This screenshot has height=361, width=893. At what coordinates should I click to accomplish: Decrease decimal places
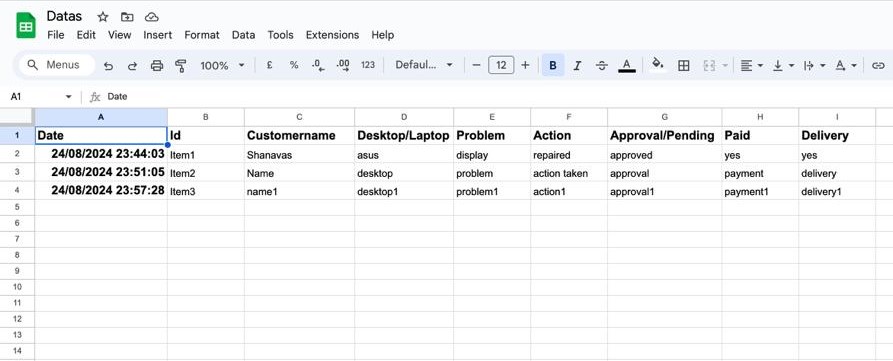[x=318, y=65]
